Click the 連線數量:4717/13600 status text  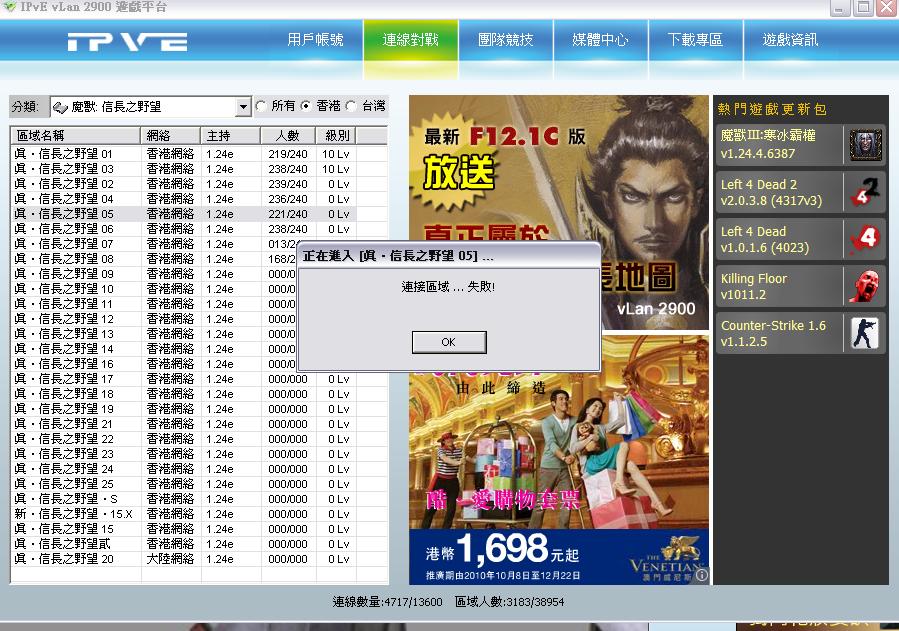388,602
